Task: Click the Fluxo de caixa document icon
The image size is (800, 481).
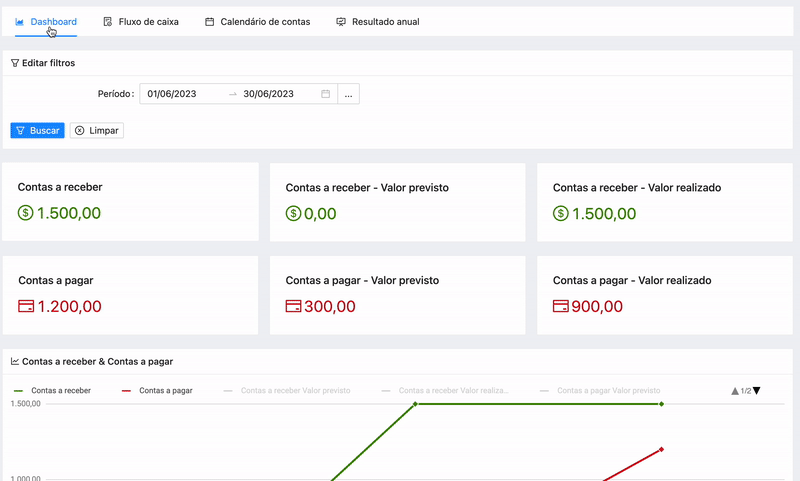Action: [108, 22]
